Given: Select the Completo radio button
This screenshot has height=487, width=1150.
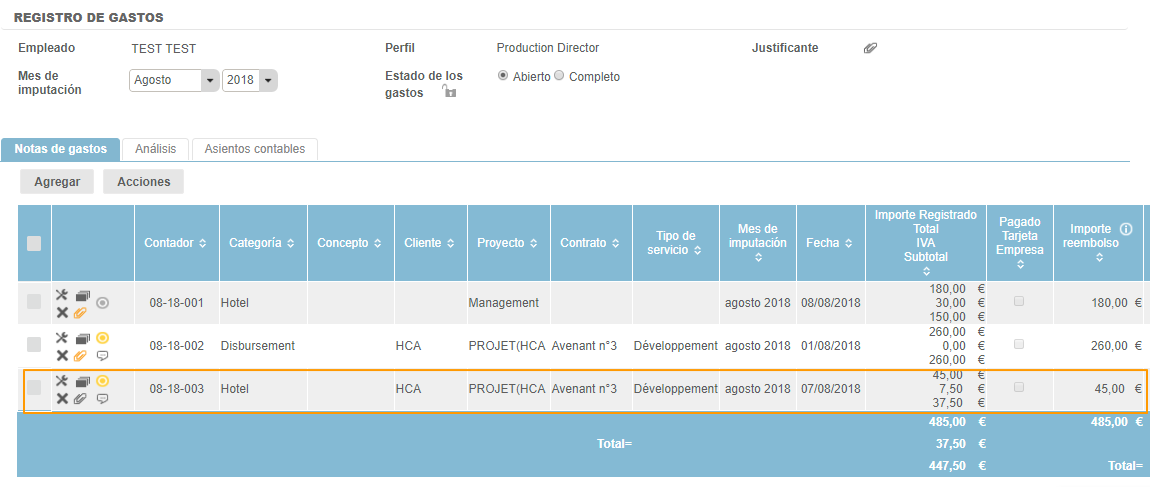Looking at the screenshot, I should 559,76.
